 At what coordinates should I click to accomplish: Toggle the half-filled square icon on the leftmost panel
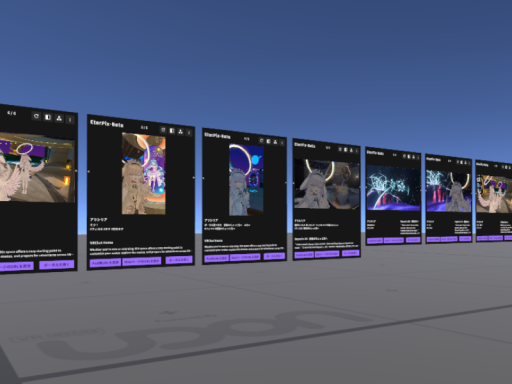tap(48, 117)
